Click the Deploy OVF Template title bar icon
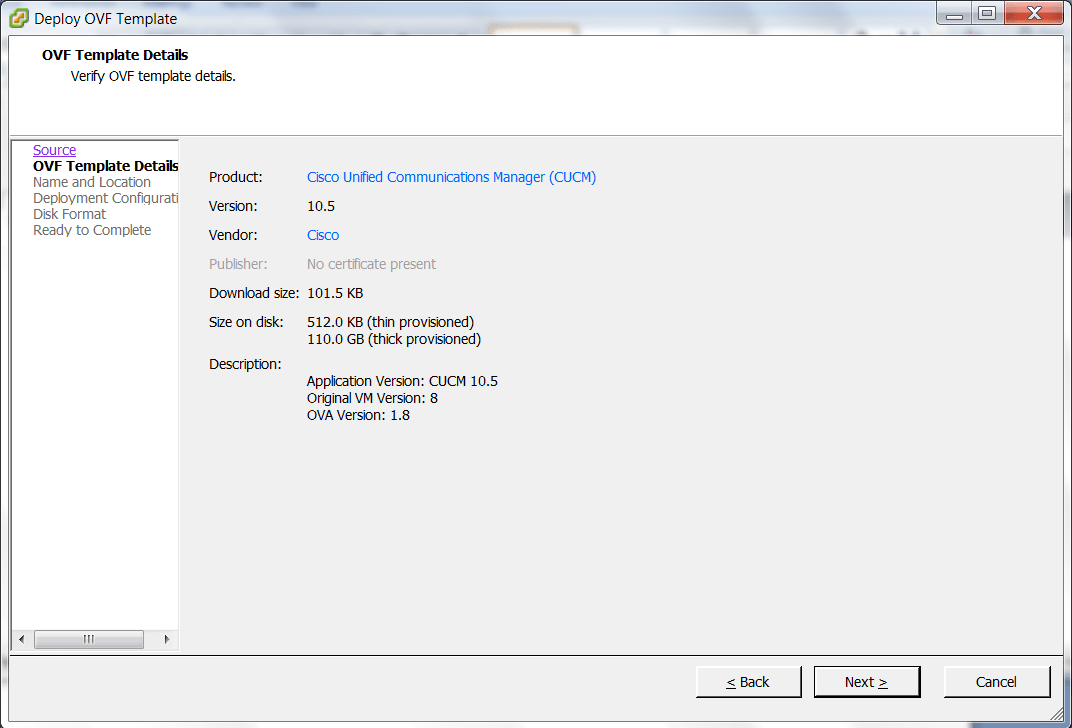Image resolution: width=1072 pixels, height=728 pixels. click(x=18, y=18)
